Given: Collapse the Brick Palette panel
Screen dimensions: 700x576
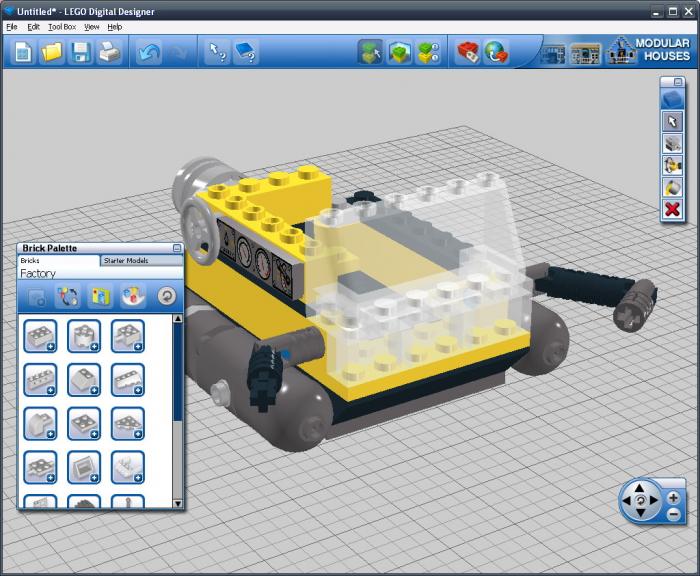Looking at the screenshot, I should (x=177, y=248).
